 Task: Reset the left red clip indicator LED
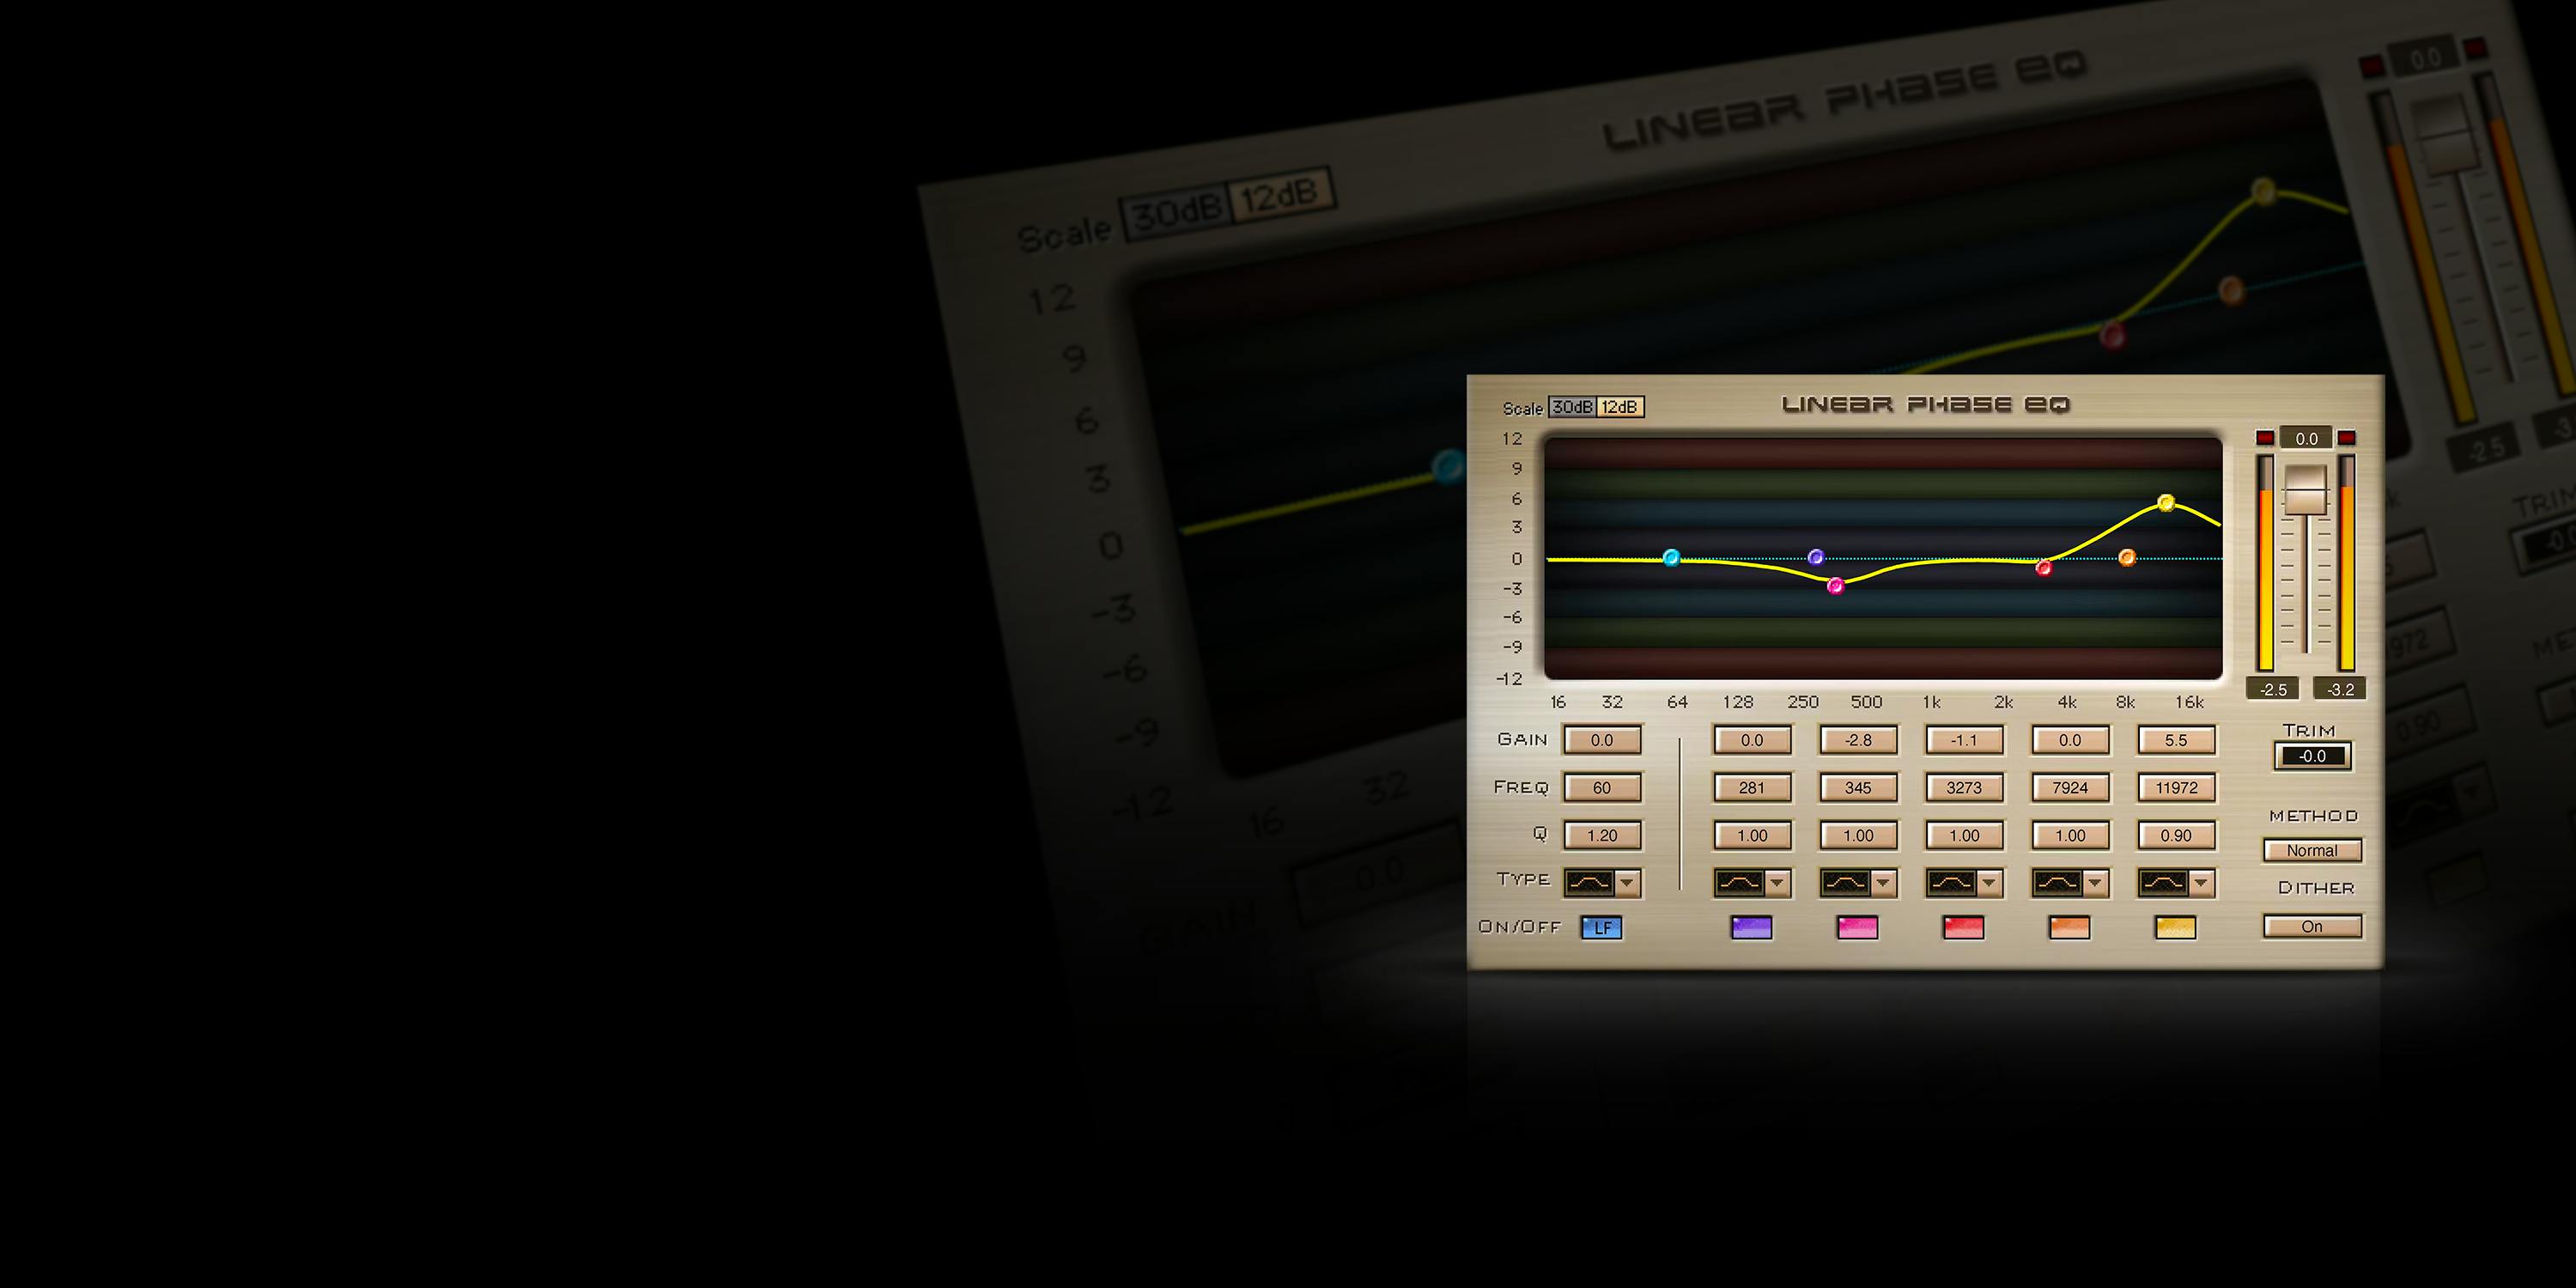point(2265,438)
